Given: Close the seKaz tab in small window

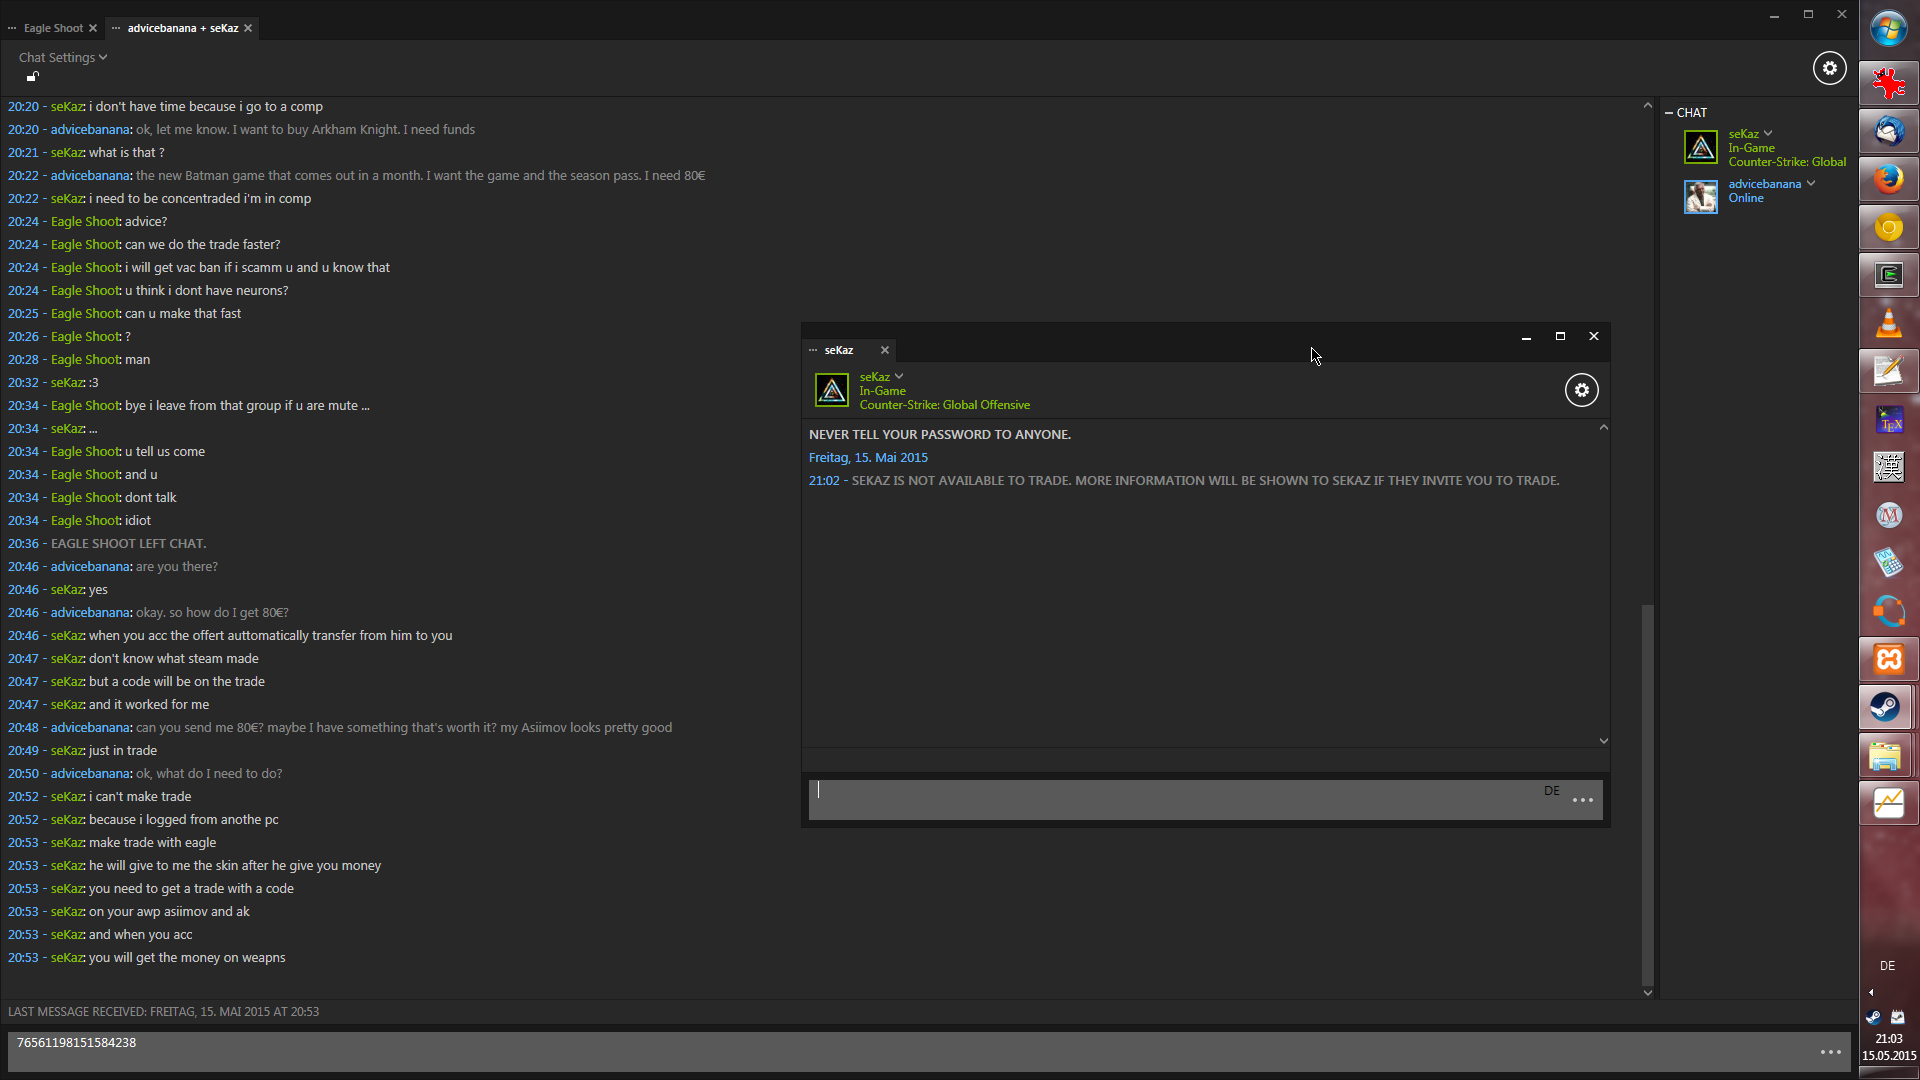Looking at the screenshot, I should [885, 350].
